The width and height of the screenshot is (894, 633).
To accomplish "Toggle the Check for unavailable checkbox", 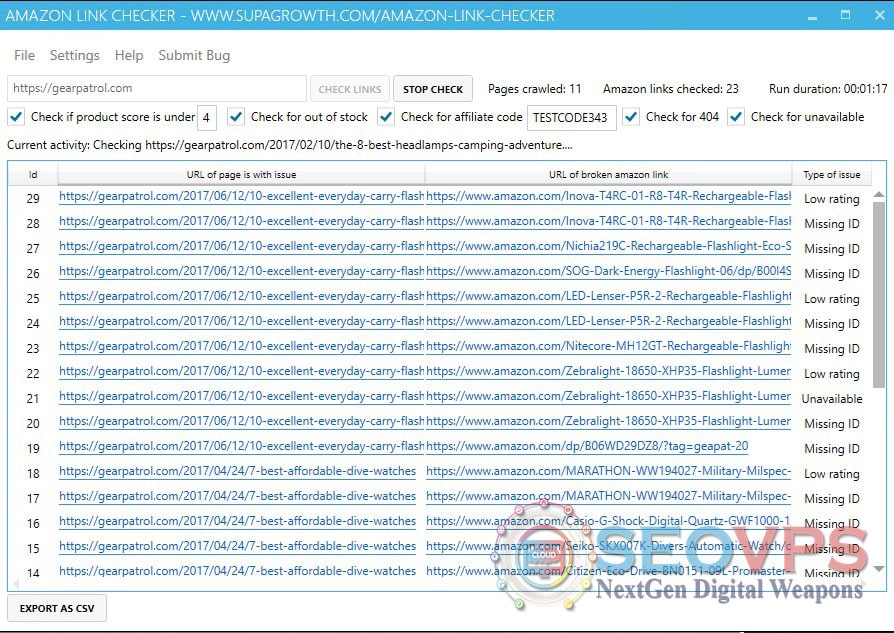I will click(736, 117).
